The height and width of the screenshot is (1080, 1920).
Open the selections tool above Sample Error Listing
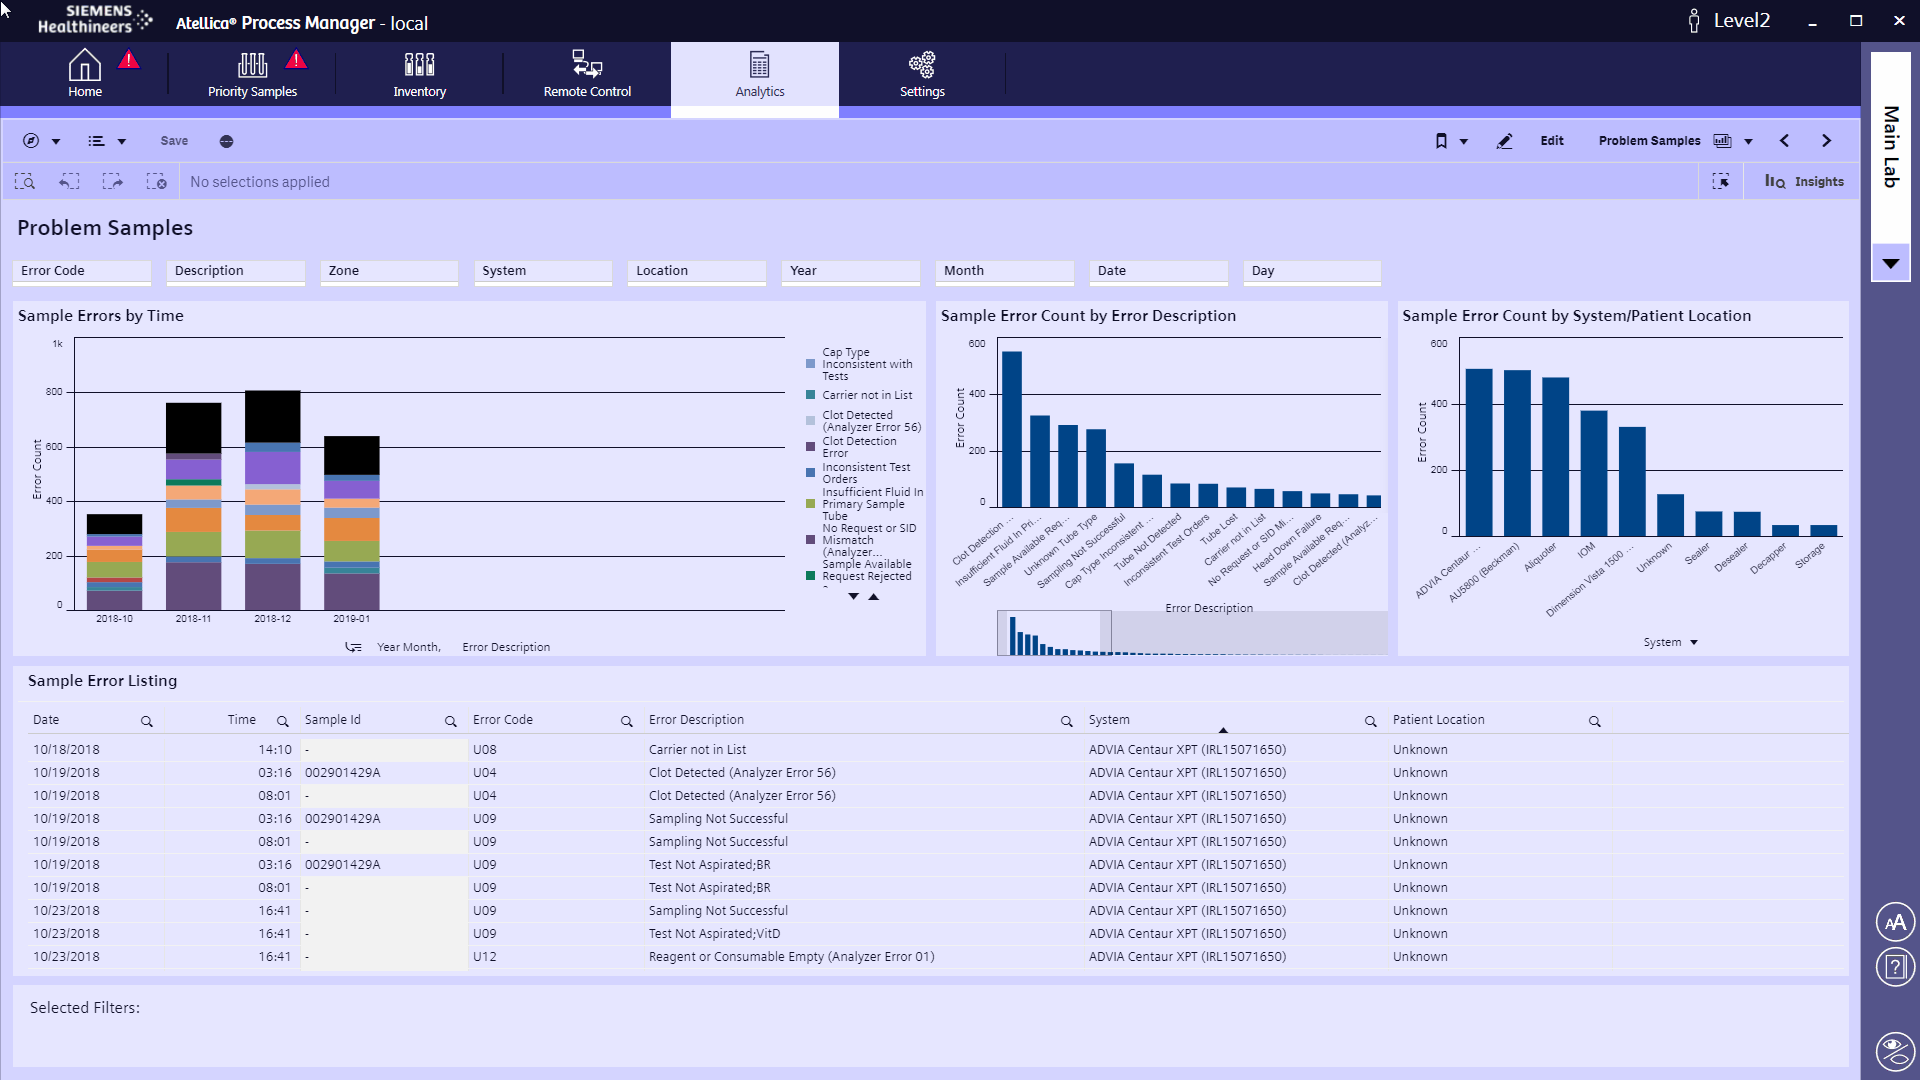pyautogui.click(x=1723, y=181)
